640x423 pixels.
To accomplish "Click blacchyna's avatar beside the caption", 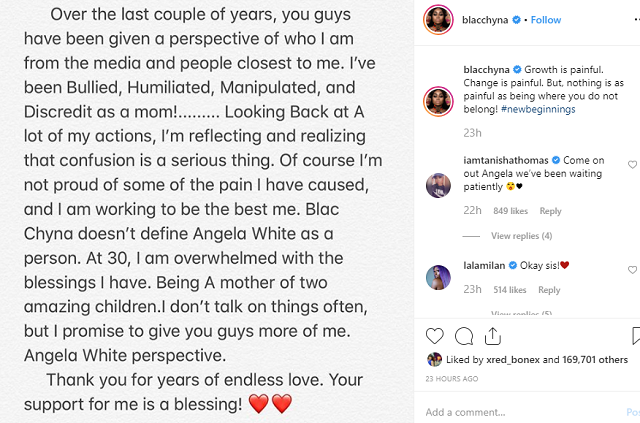I will pos(437,76).
